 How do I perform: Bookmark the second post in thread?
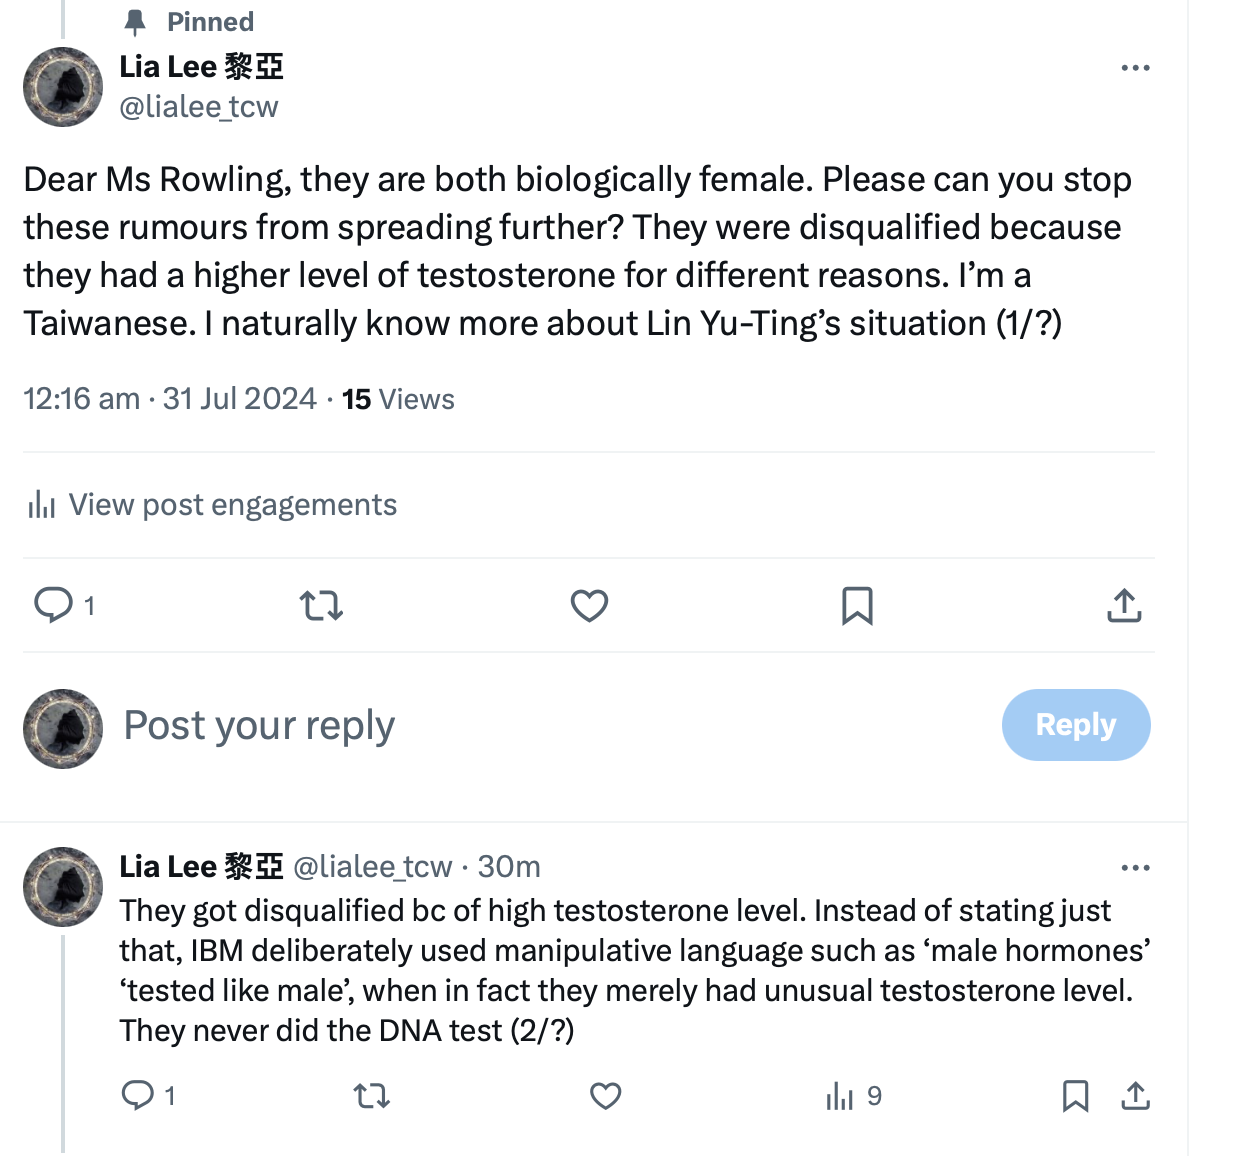point(1075,1096)
